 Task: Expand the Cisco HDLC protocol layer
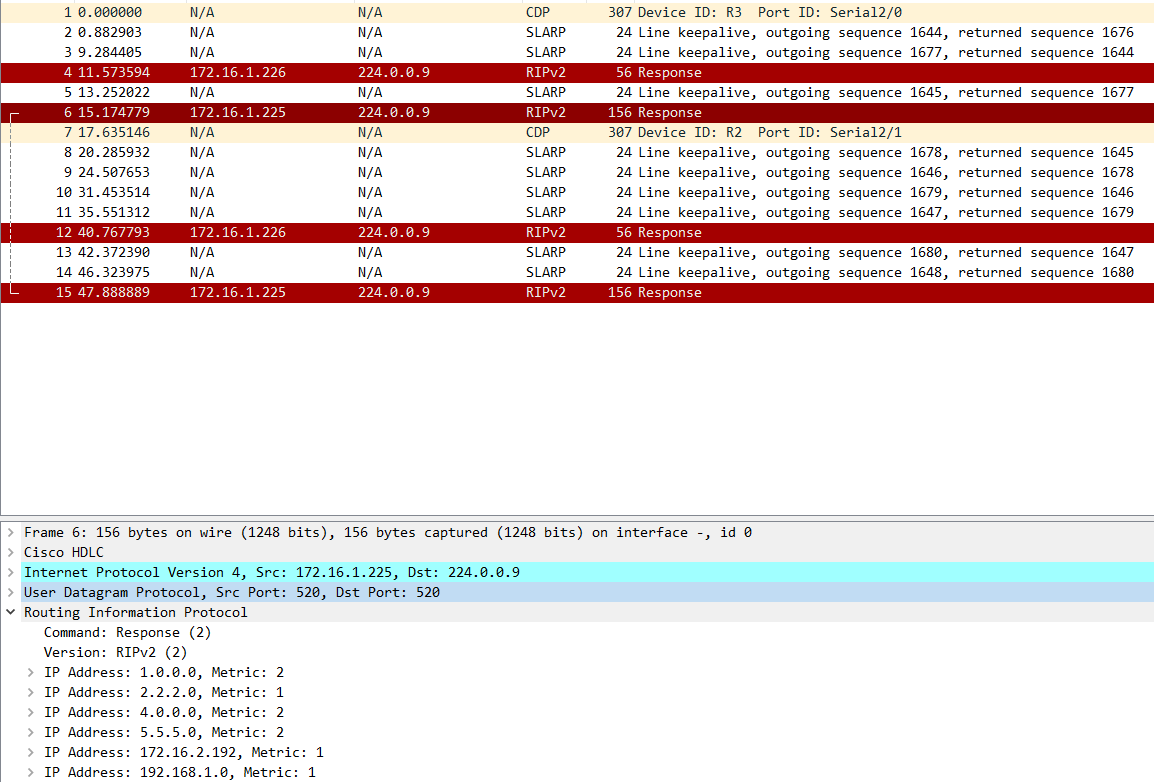[10, 552]
